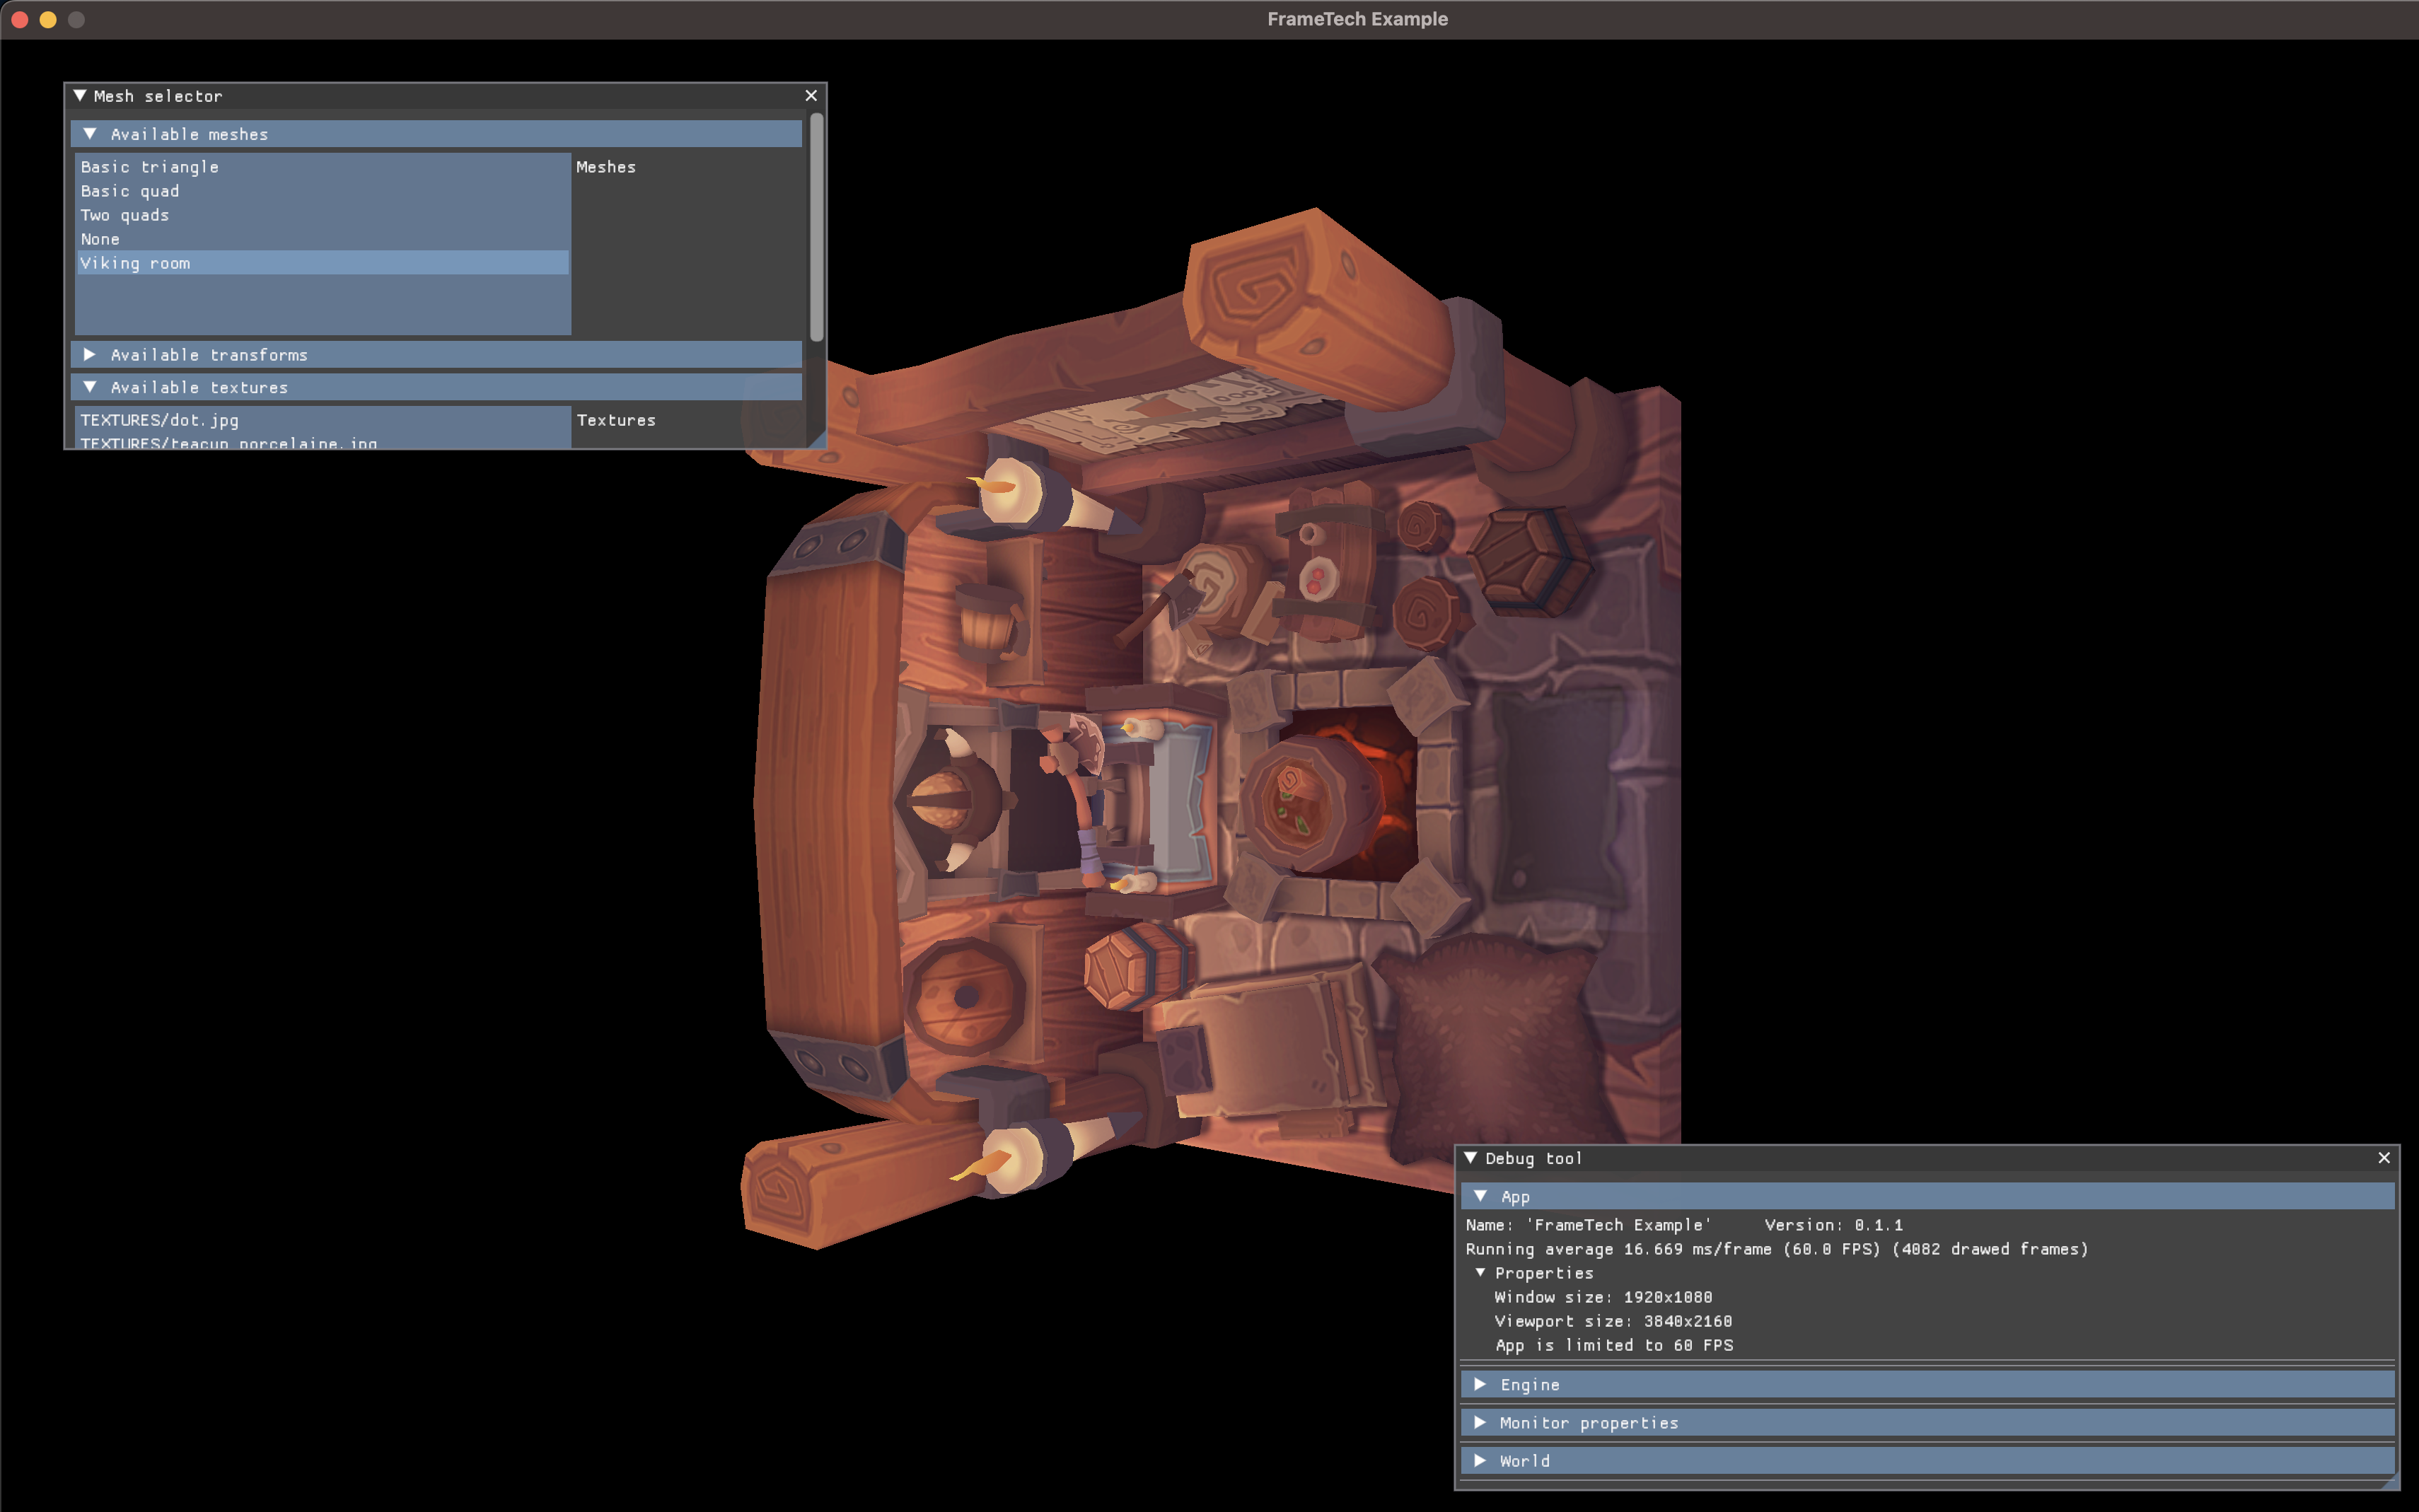Select TEXTURES/dot.jpg texture

click(322, 420)
